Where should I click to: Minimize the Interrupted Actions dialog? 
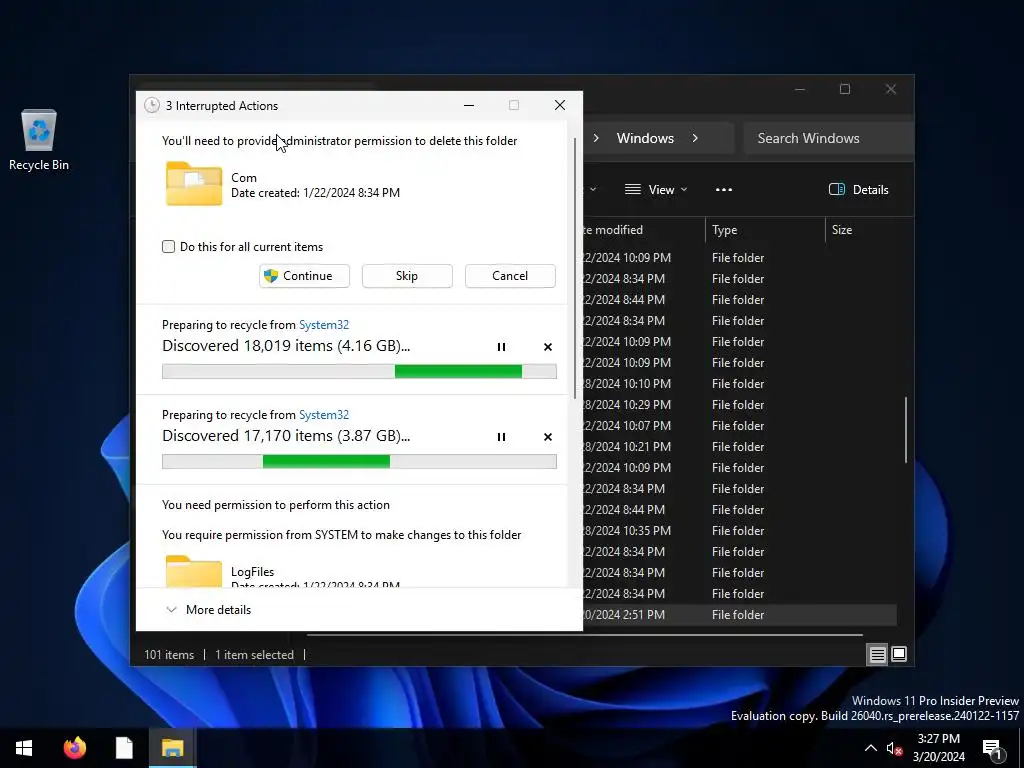point(469,105)
